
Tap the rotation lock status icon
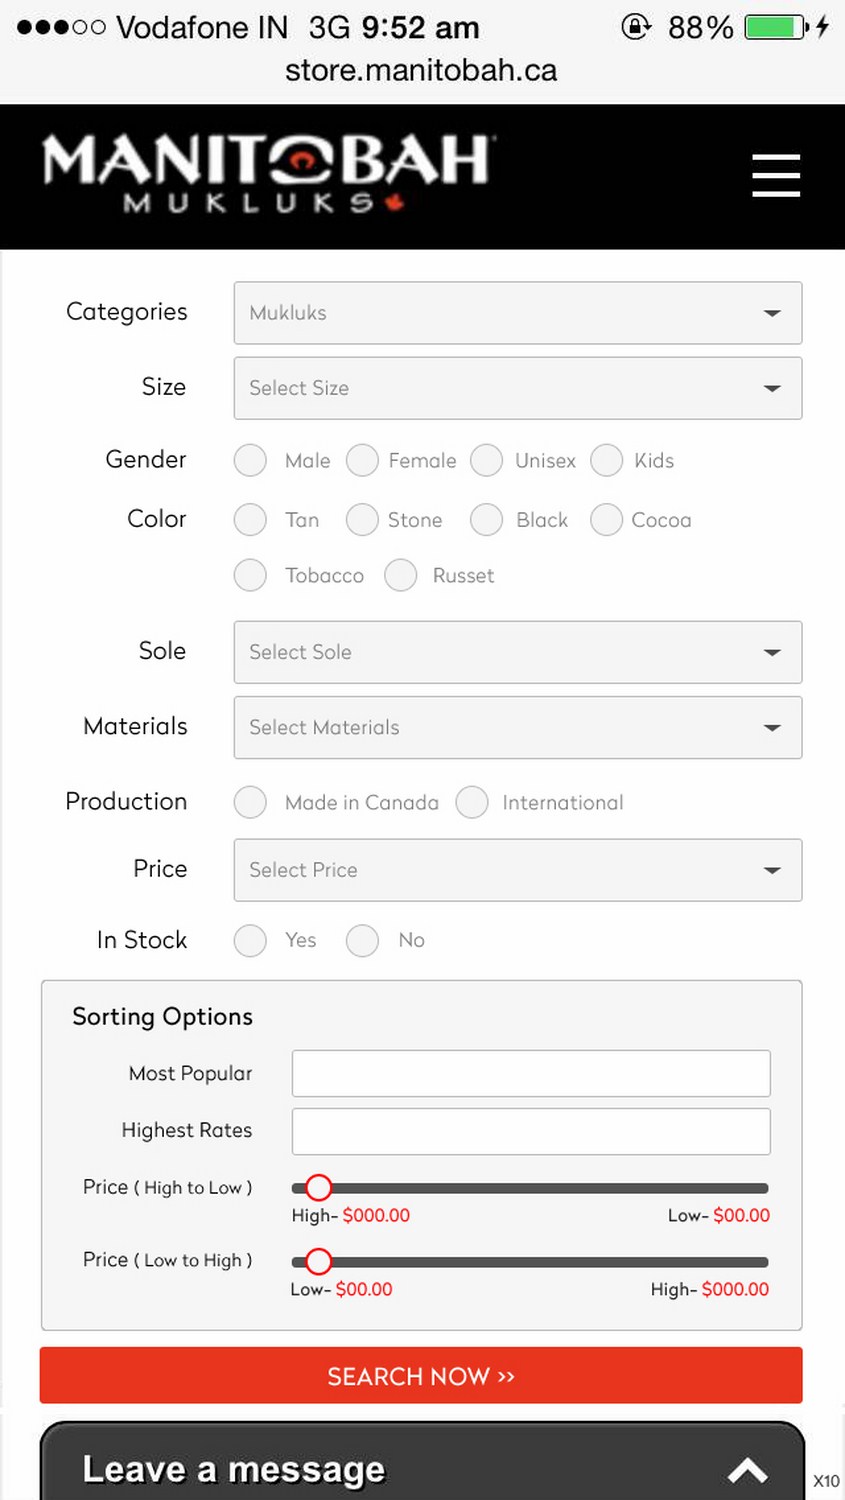coord(636,27)
